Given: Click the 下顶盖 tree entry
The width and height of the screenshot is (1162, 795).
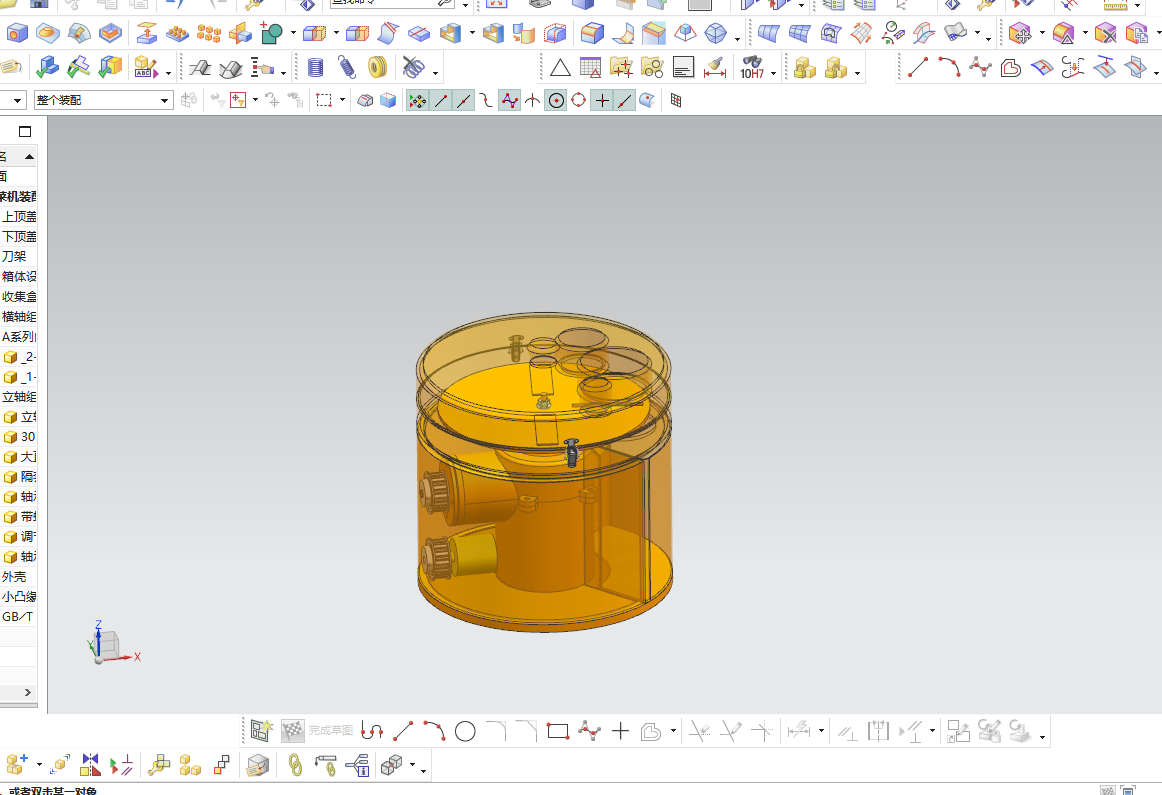Looking at the screenshot, I should [18, 236].
